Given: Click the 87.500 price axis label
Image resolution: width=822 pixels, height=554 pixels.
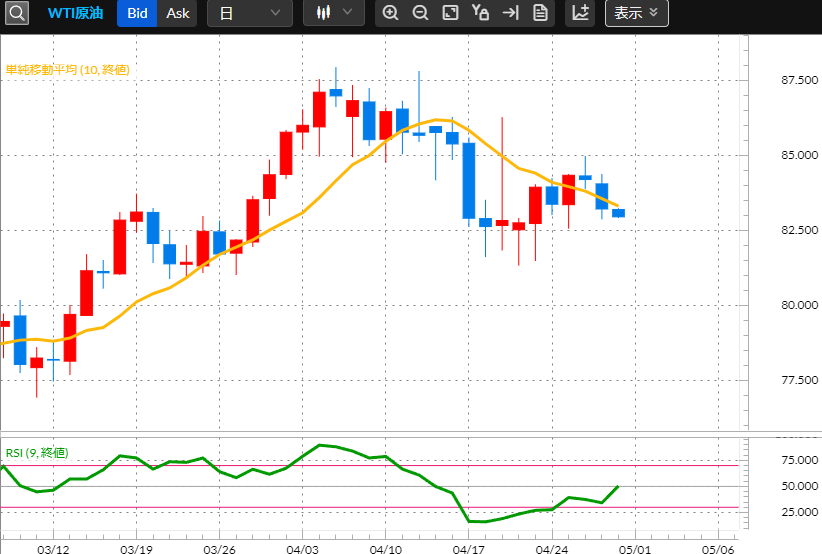Looking at the screenshot, I should tap(799, 80).
